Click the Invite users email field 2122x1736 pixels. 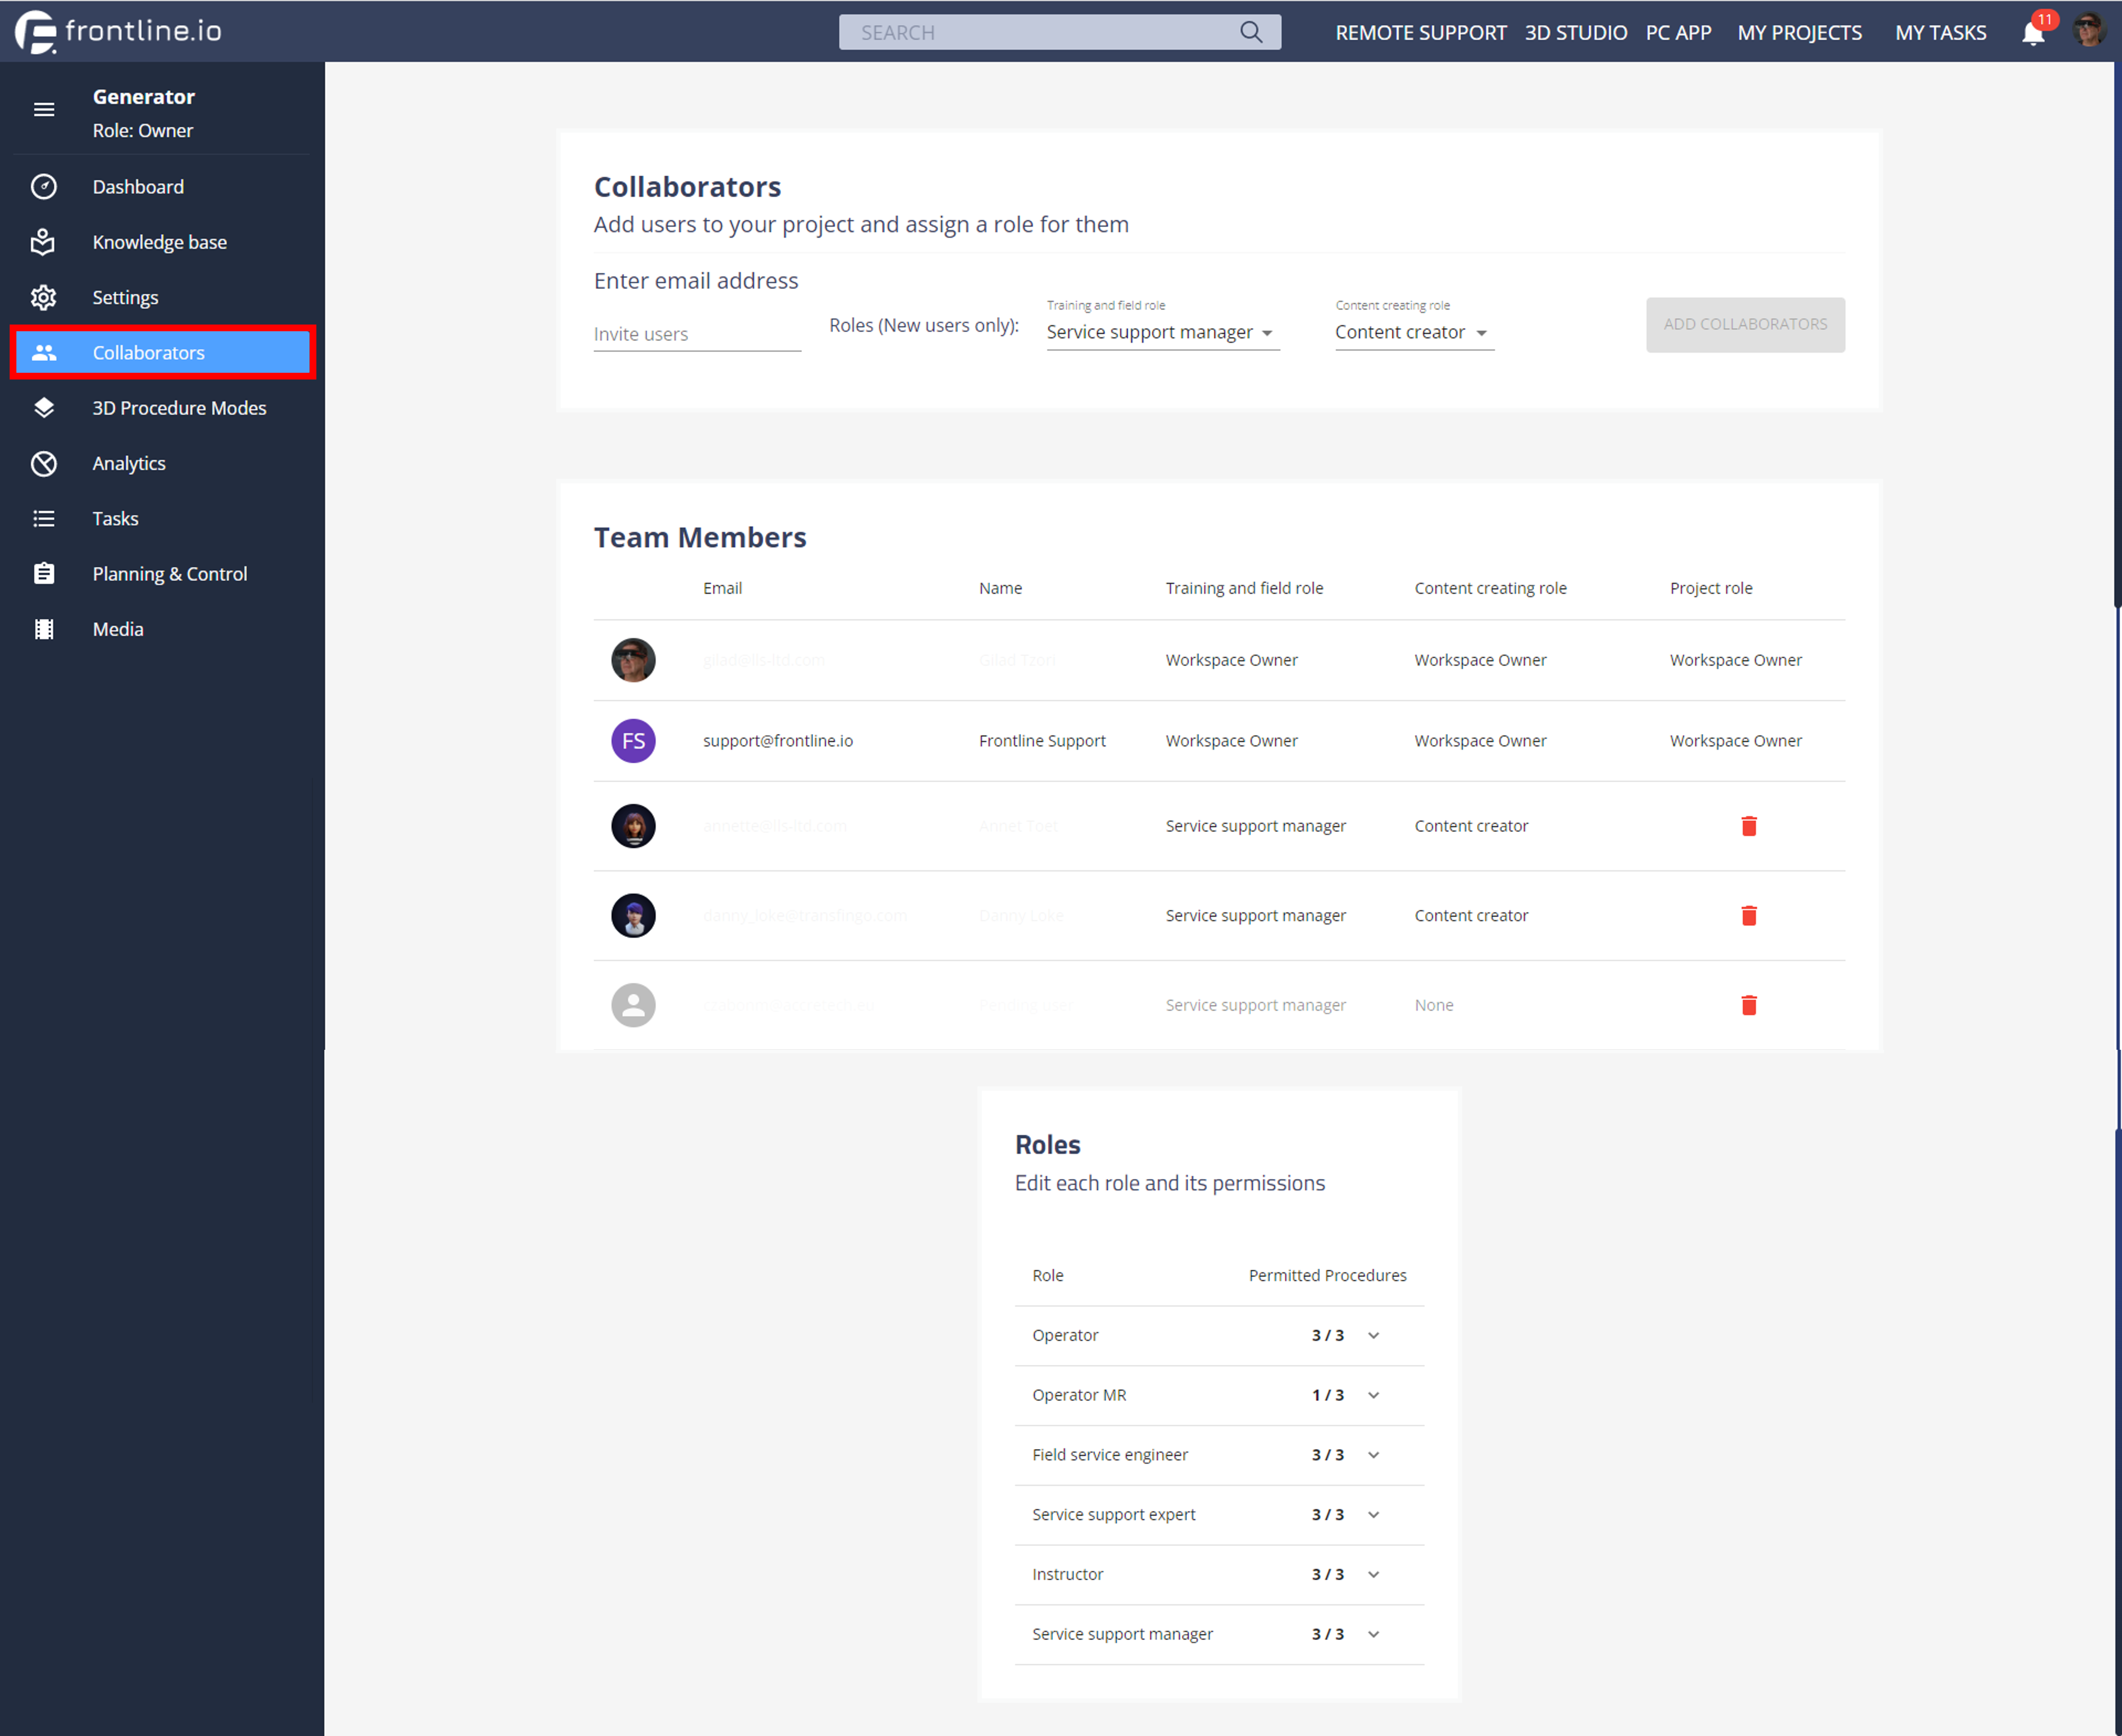click(696, 334)
